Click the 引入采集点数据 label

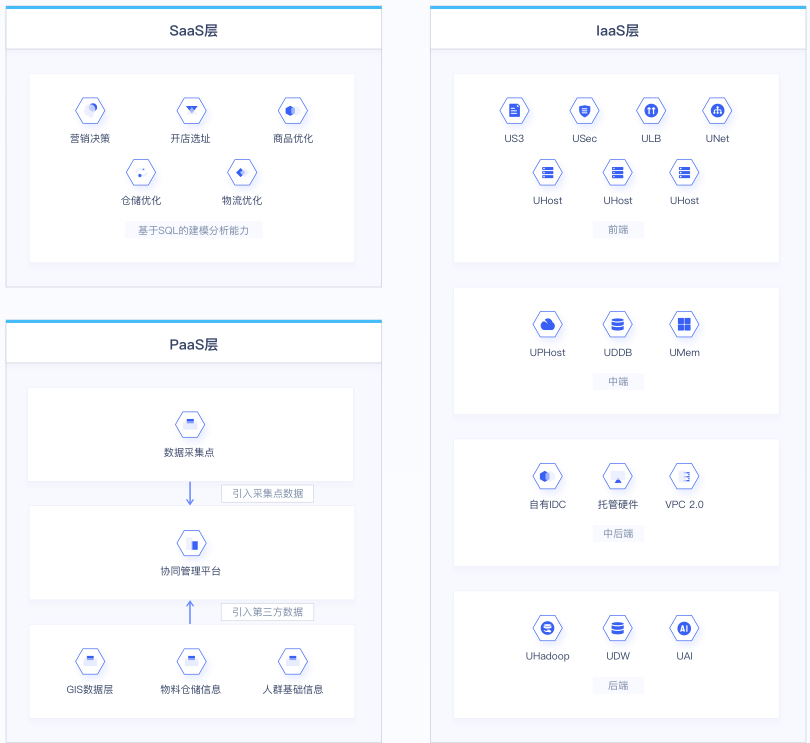point(268,493)
